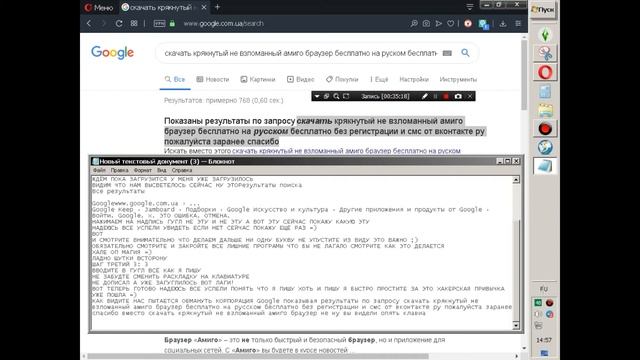
Task: Take a snapshot with Opera camera icon
Action: pos(426,24)
